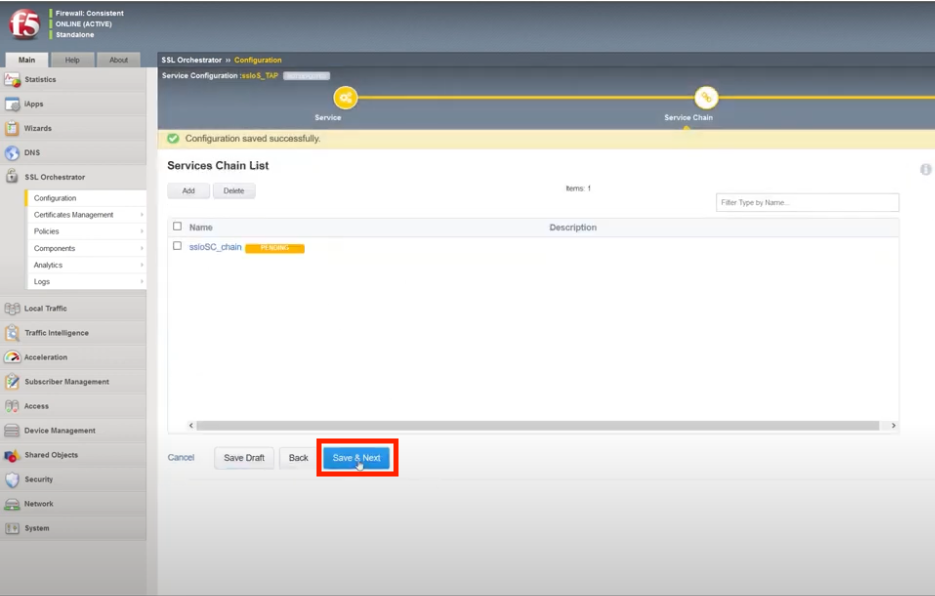The height and width of the screenshot is (596, 935).
Task: Click the scrollbar right arrow
Action: [893, 425]
